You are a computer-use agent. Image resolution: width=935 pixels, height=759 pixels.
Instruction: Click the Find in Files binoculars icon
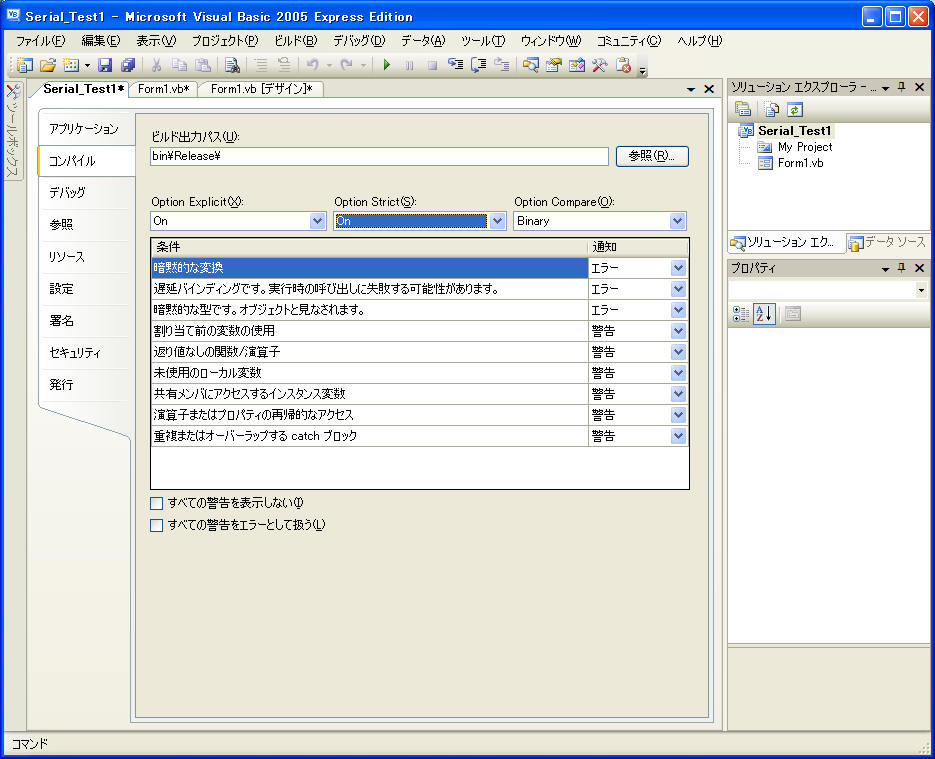pyautogui.click(x=232, y=65)
